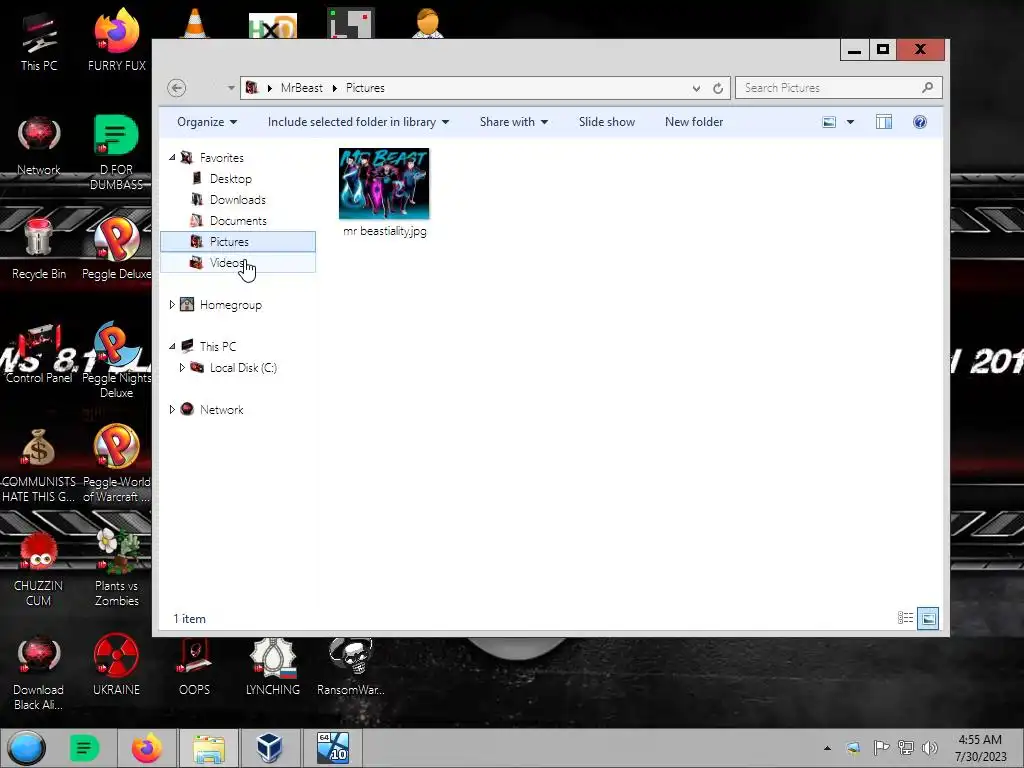Image resolution: width=1024 pixels, height=768 pixels.
Task: Open recent locations dropdown arrow
Action: click(x=231, y=88)
